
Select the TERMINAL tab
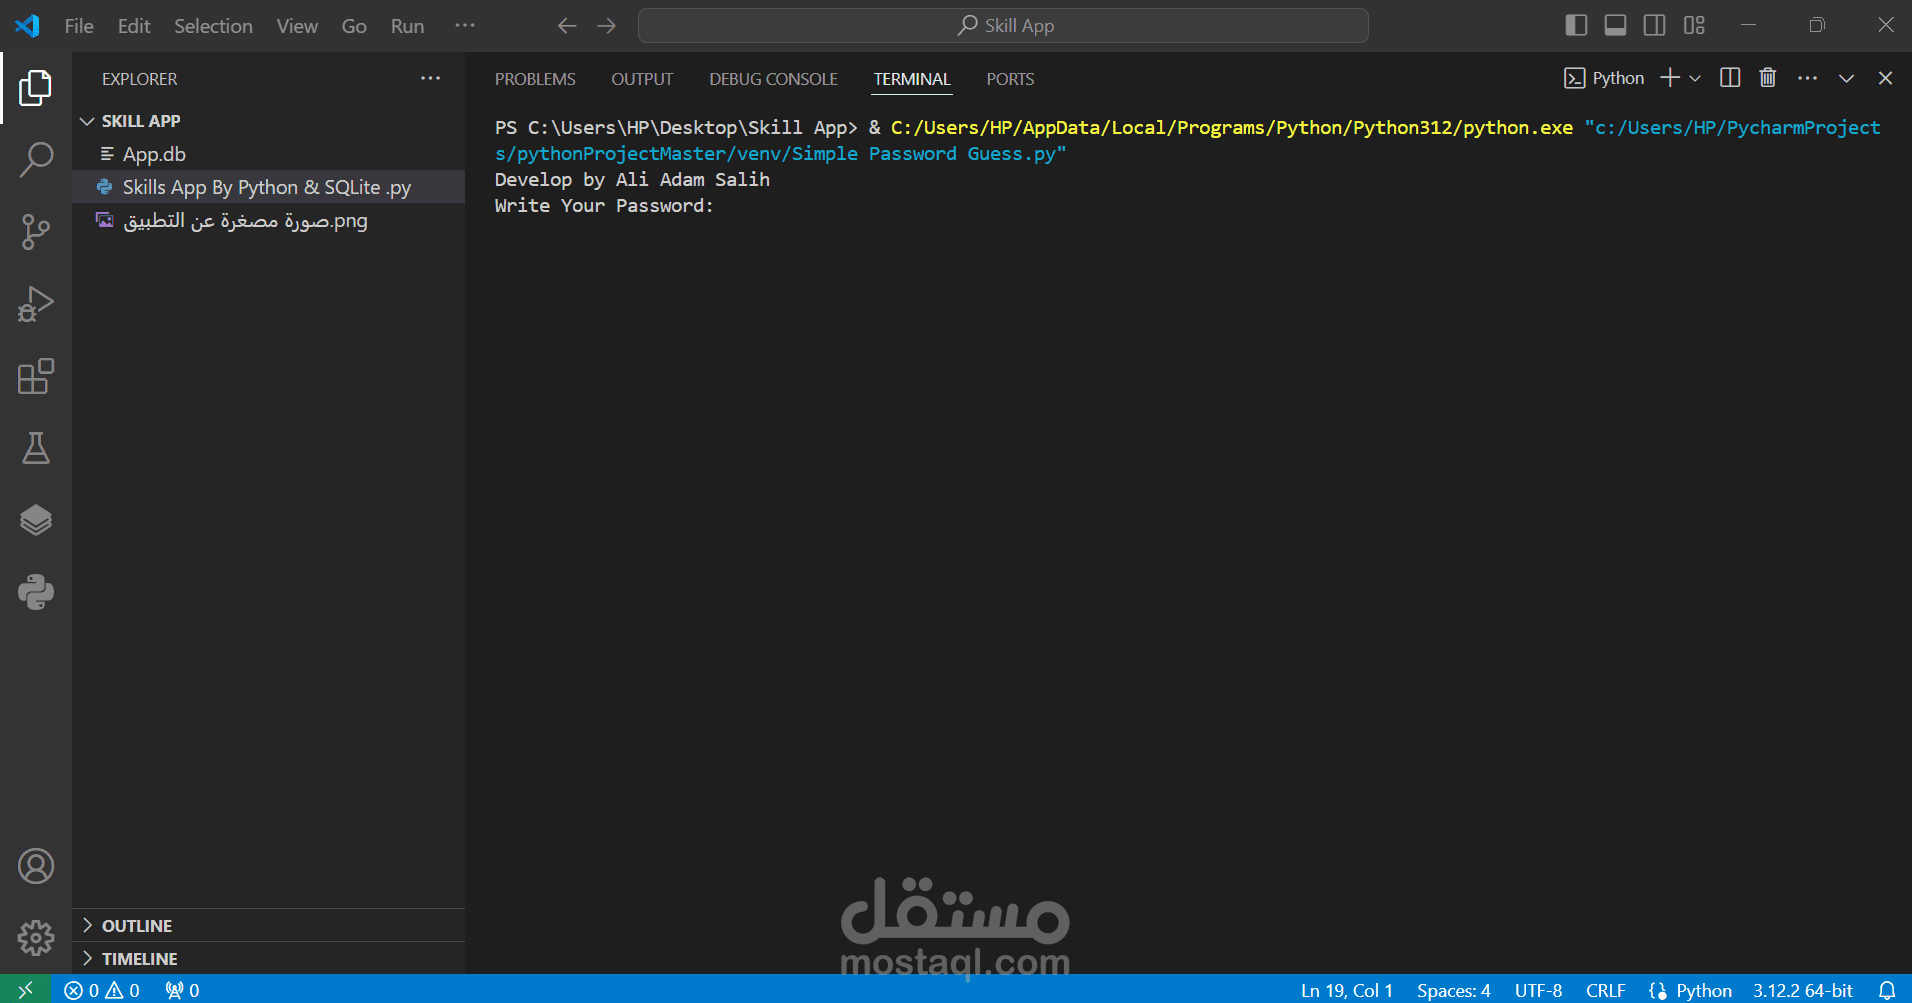pos(911,79)
